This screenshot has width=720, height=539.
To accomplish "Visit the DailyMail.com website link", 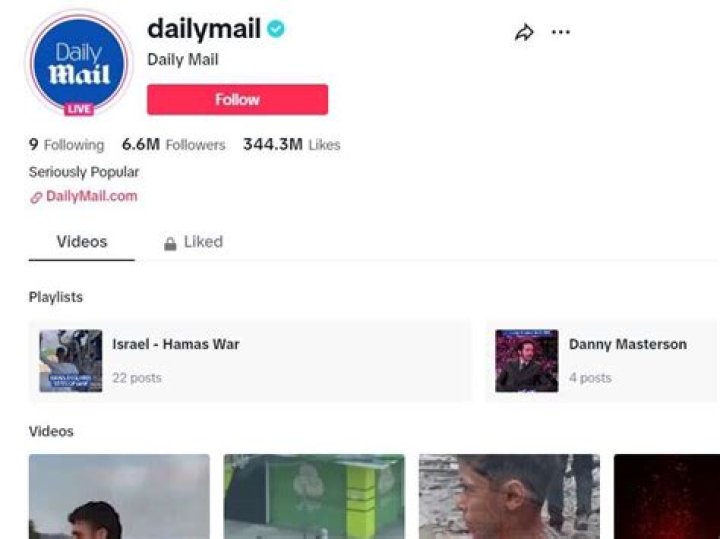I will (x=91, y=196).
